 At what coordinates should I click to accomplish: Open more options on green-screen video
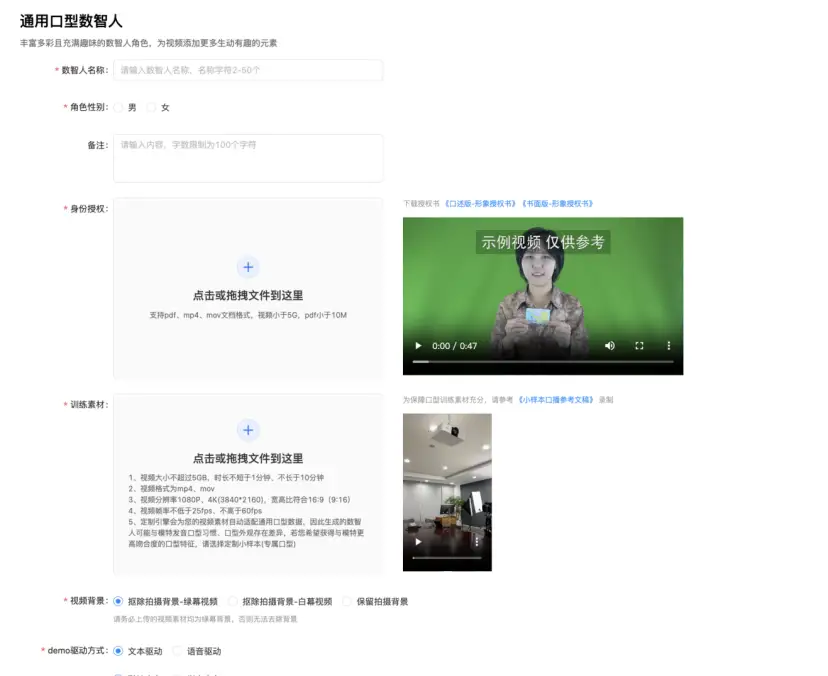pos(668,345)
